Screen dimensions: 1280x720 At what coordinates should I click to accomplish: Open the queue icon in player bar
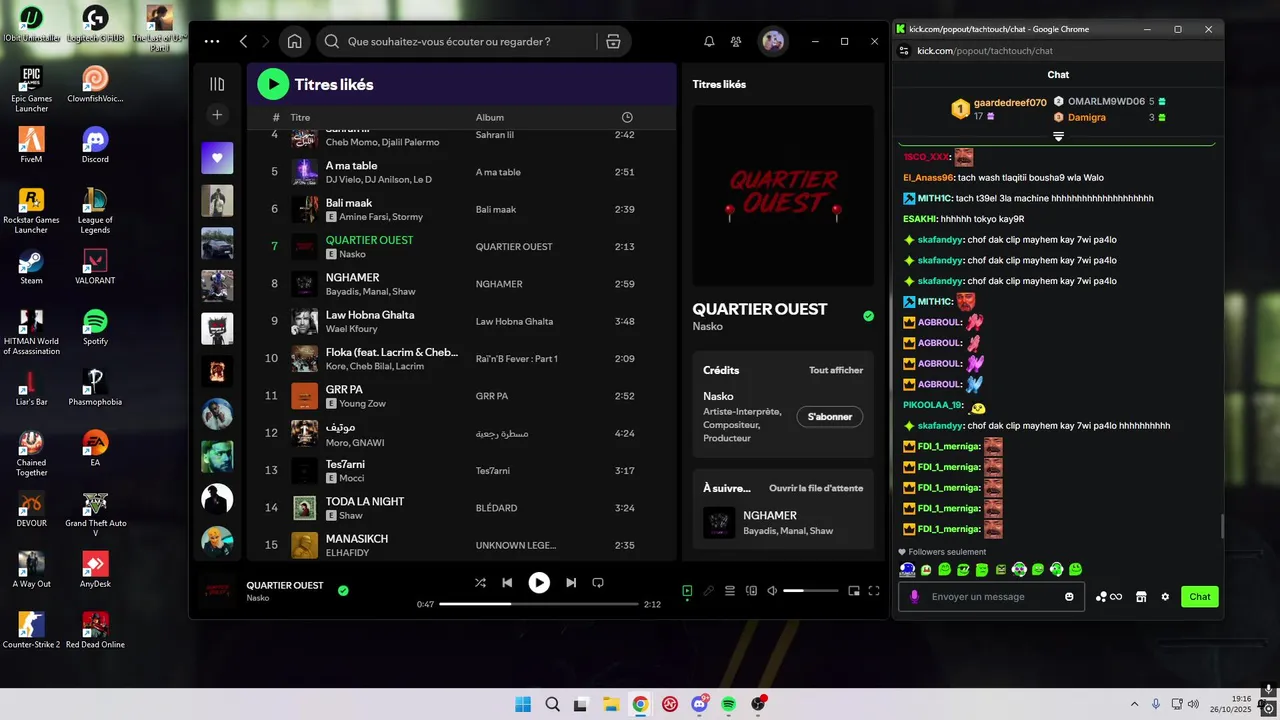[x=730, y=591]
